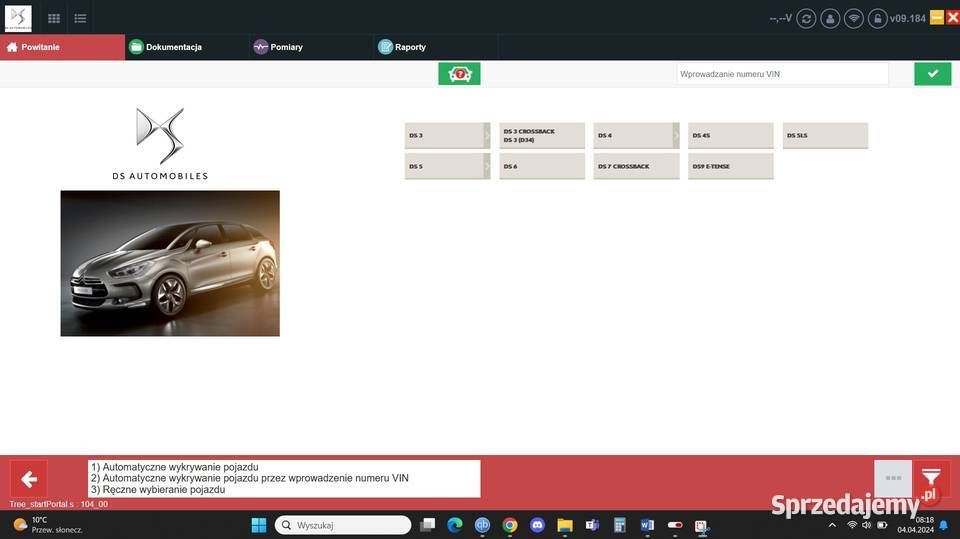Viewport: 960px width, 539px height.
Task: Select the DS 5LS model
Action: pos(825,135)
